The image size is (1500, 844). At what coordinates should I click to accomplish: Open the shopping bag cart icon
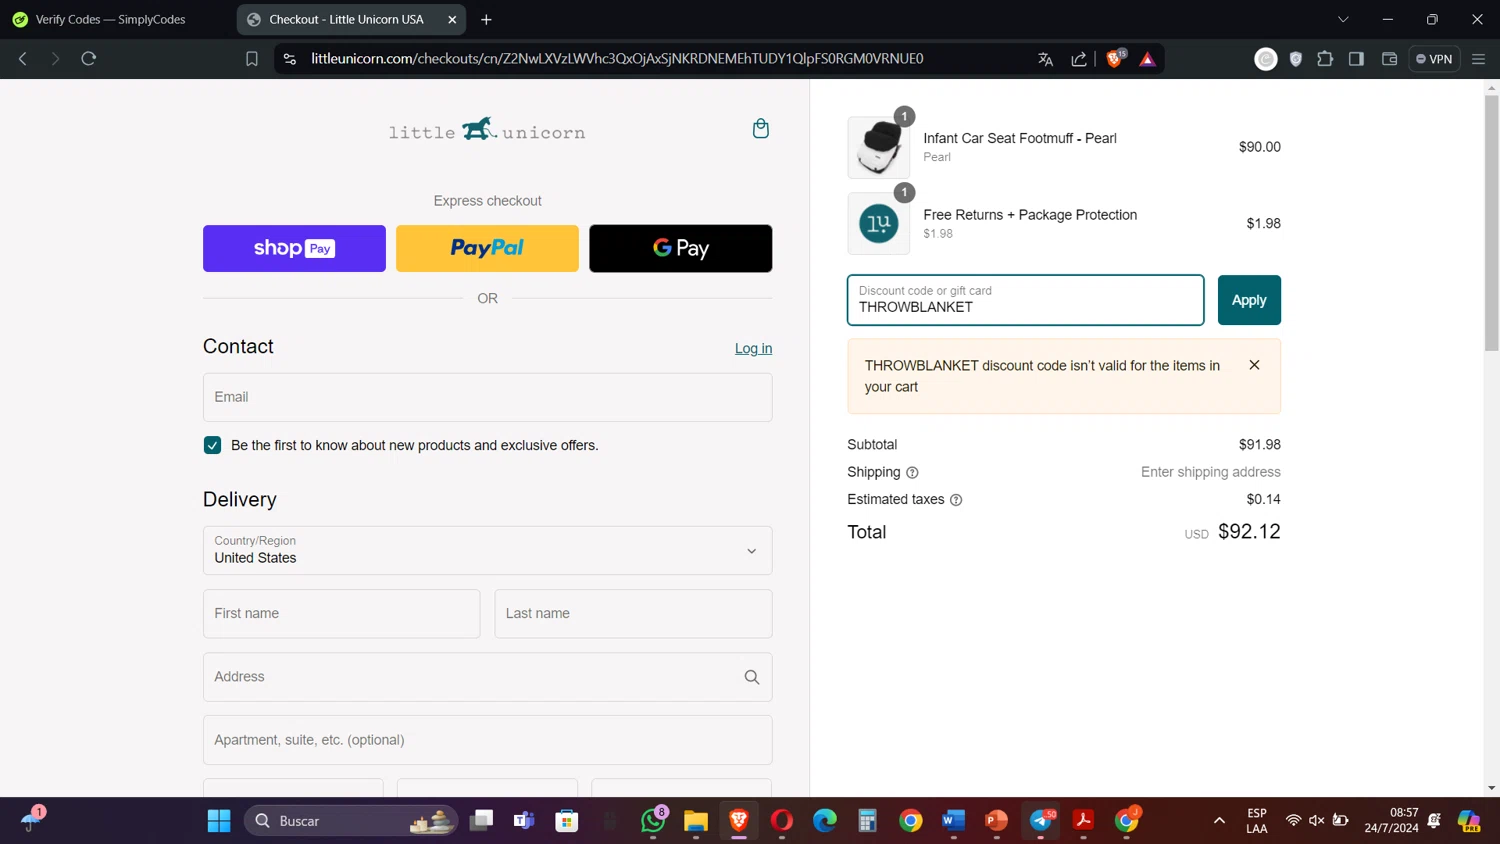click(761, 128)
